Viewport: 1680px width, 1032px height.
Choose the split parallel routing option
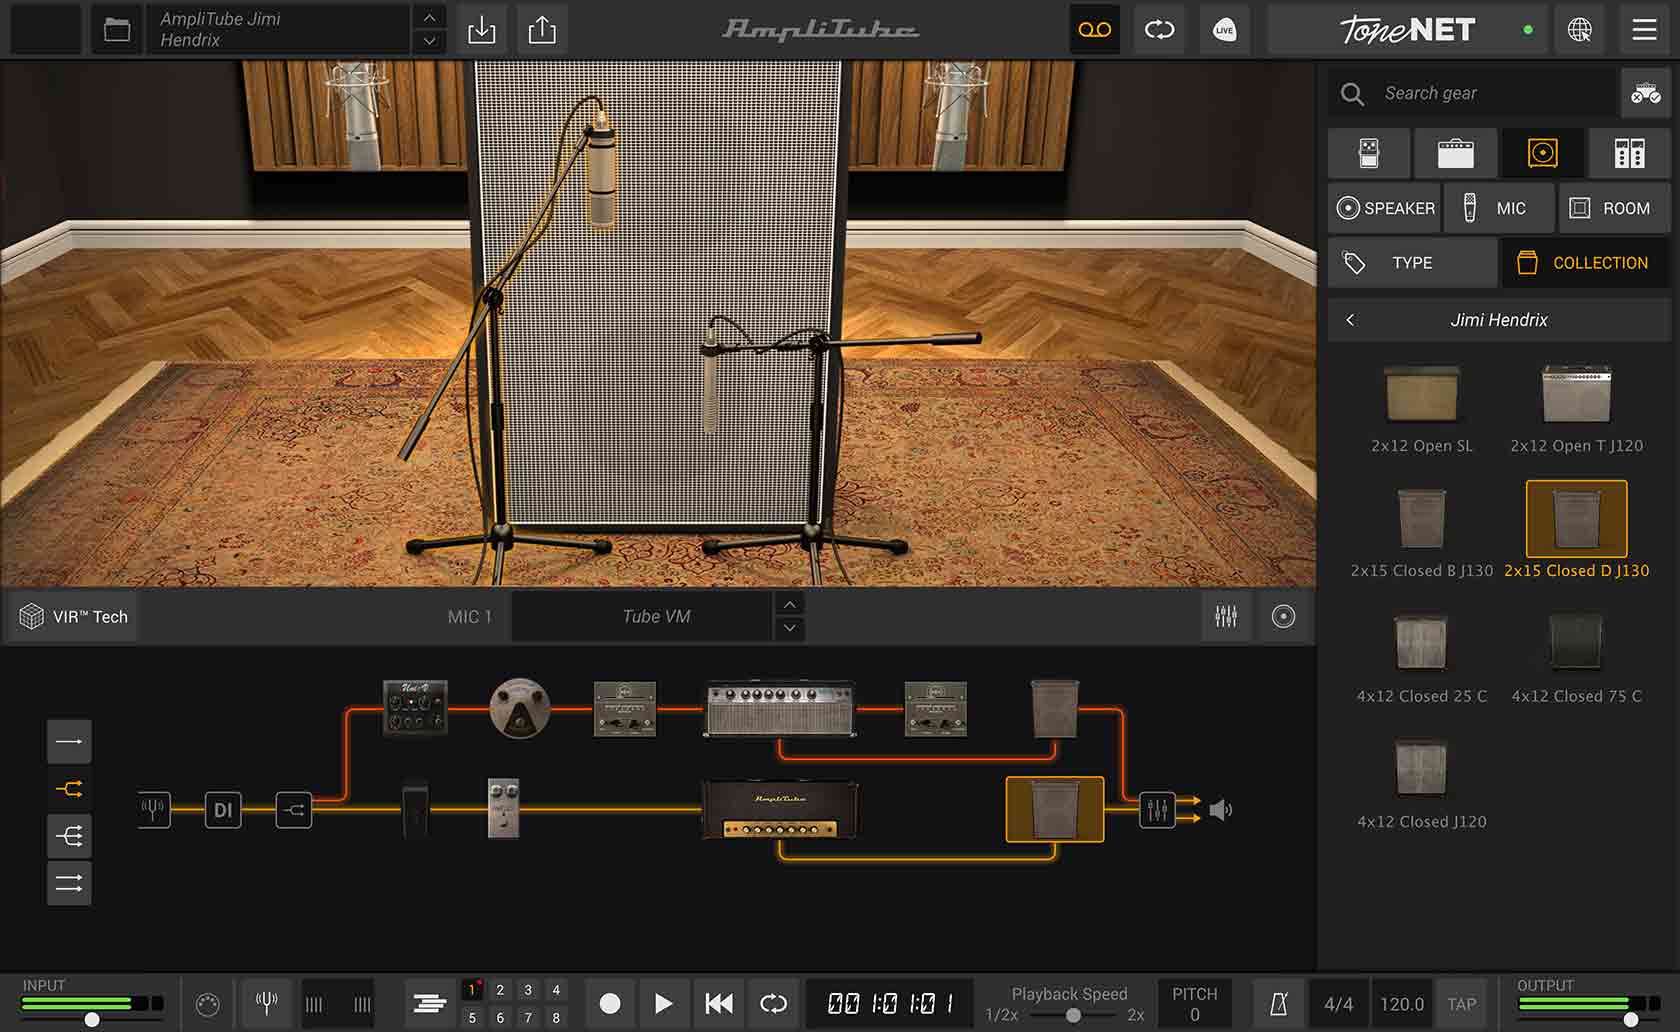(69, 789)
